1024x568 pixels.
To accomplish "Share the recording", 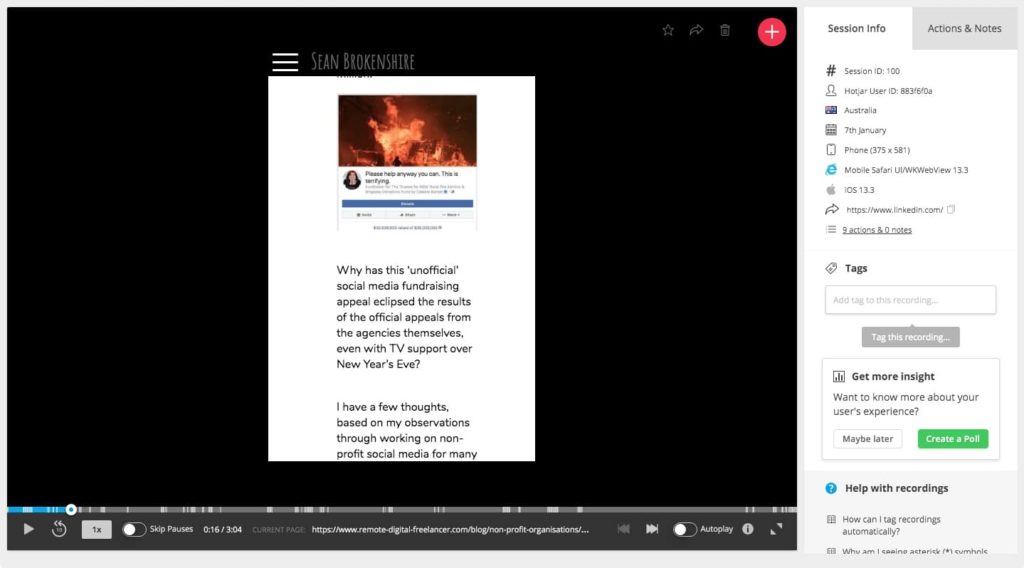I will click(696, 30).
